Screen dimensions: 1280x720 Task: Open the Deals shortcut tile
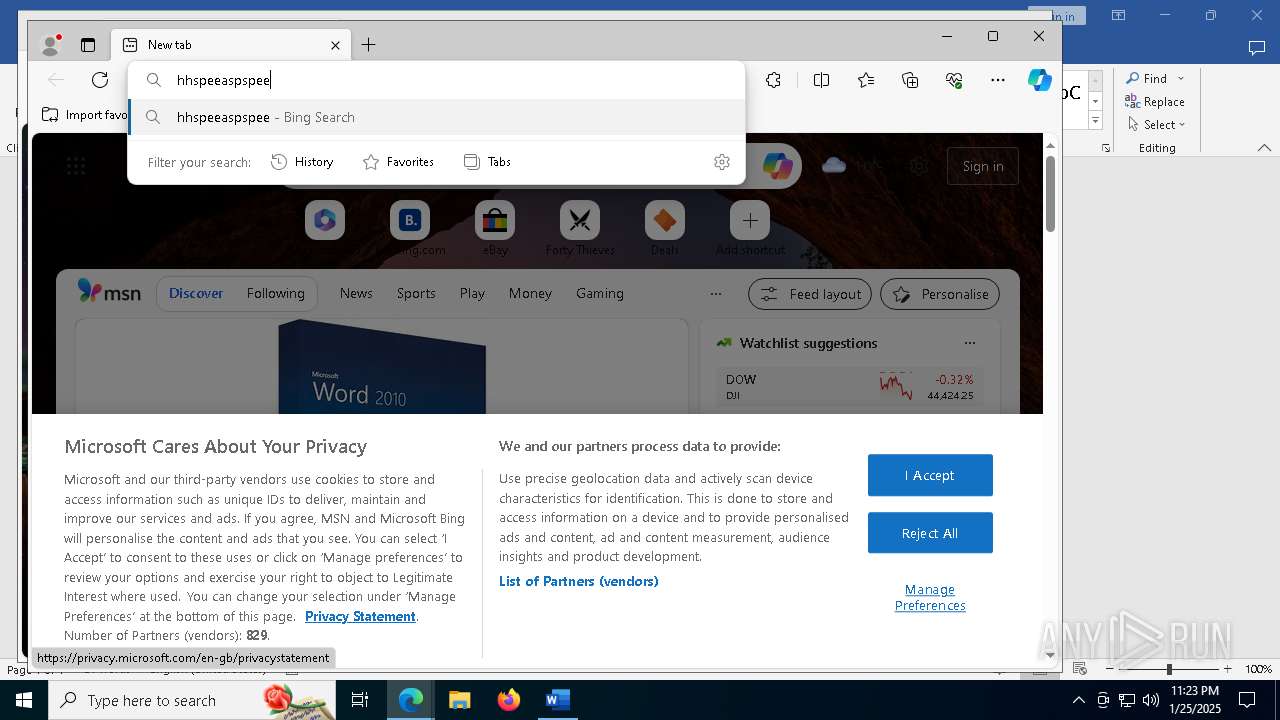665,221
